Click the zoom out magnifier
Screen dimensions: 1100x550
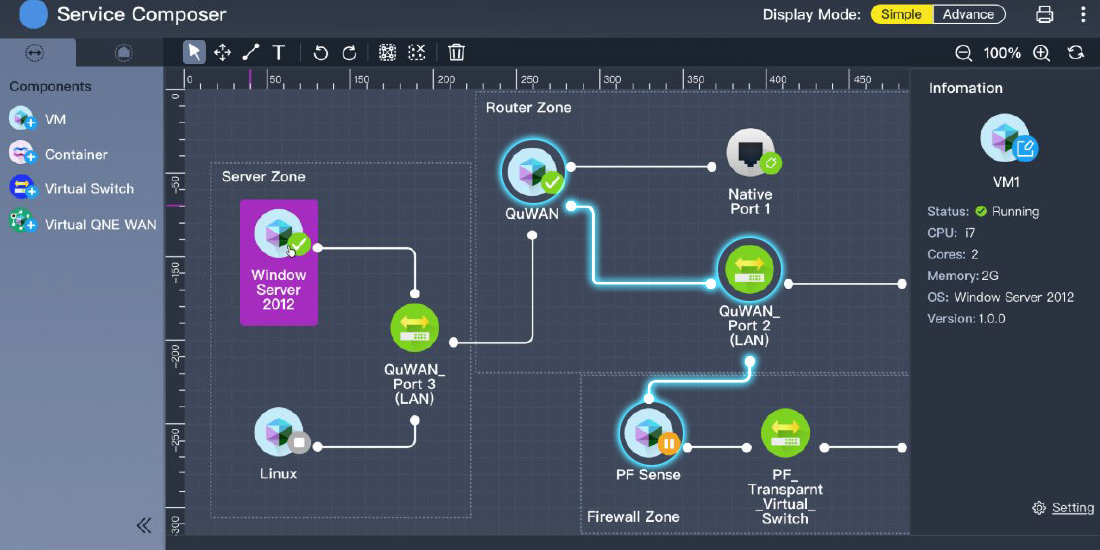click(x=963, y=53)
